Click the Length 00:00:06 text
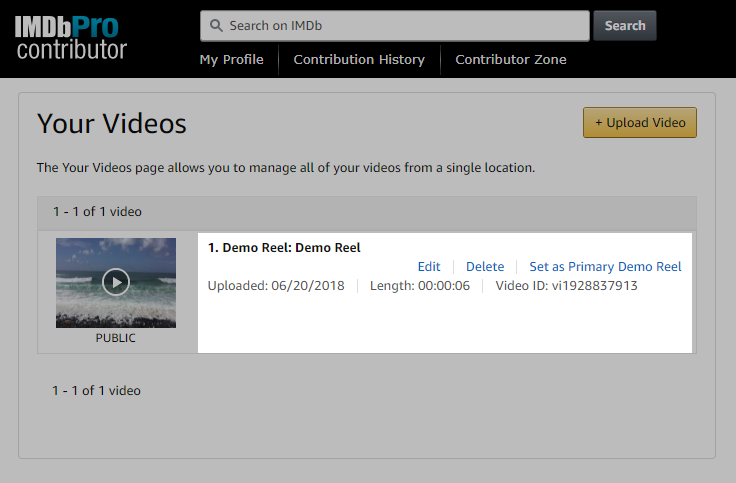736x483 pixels. (x=419, y=286)
